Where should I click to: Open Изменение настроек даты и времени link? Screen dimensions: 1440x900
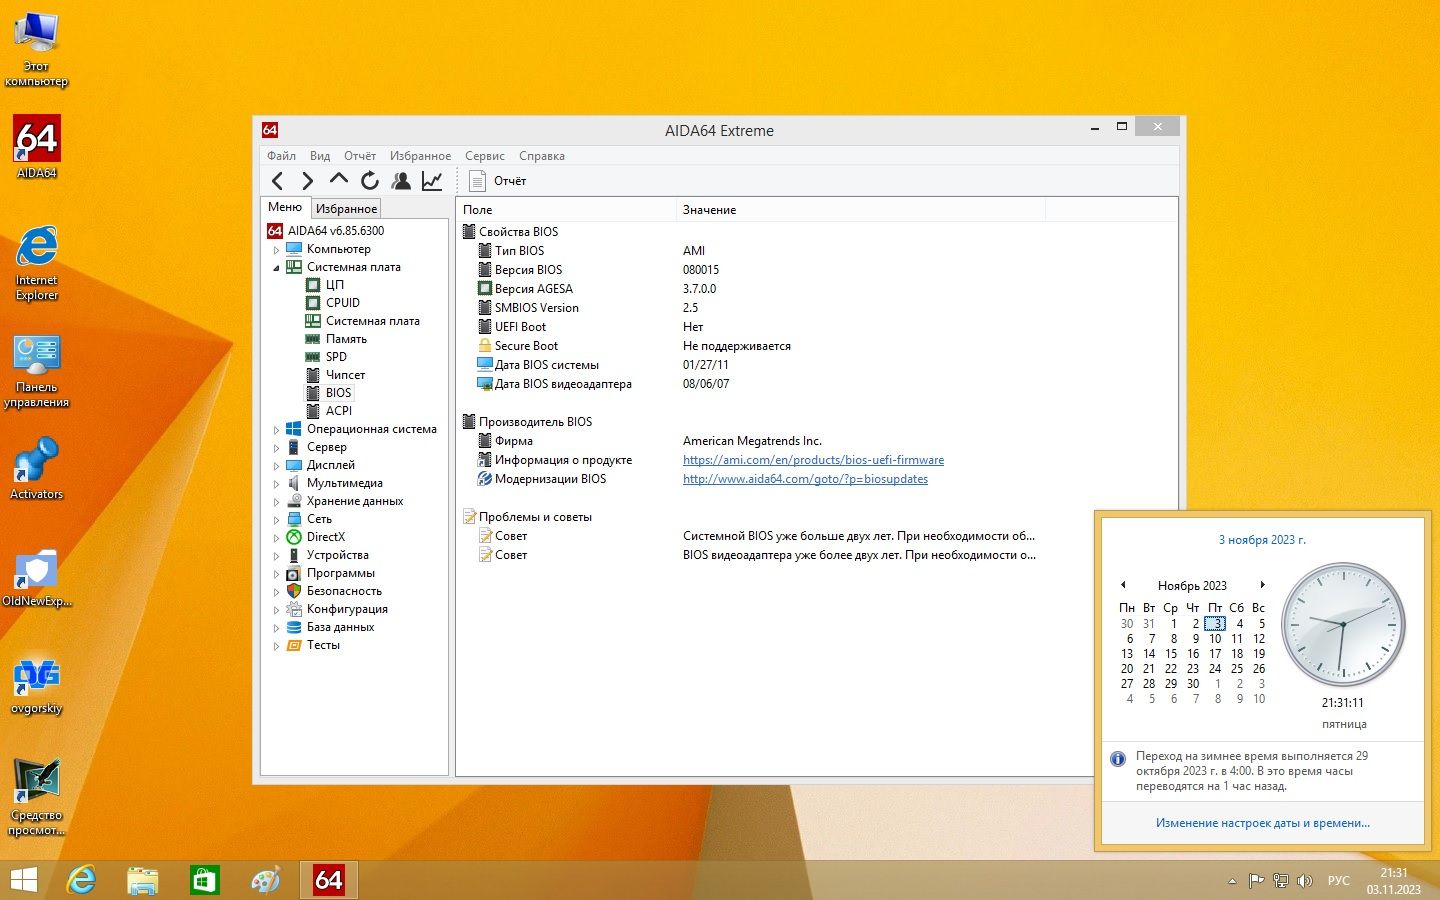(1262, 823)
